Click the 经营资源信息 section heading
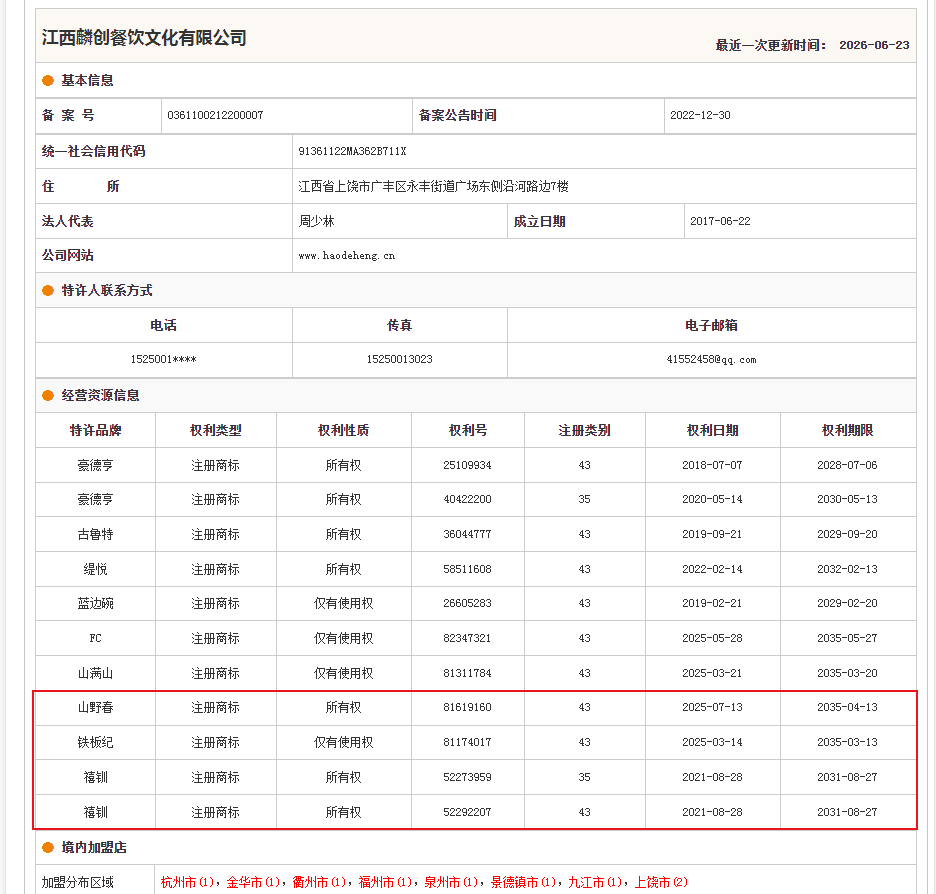Screen dimensions: 936x894 (100, 396)
